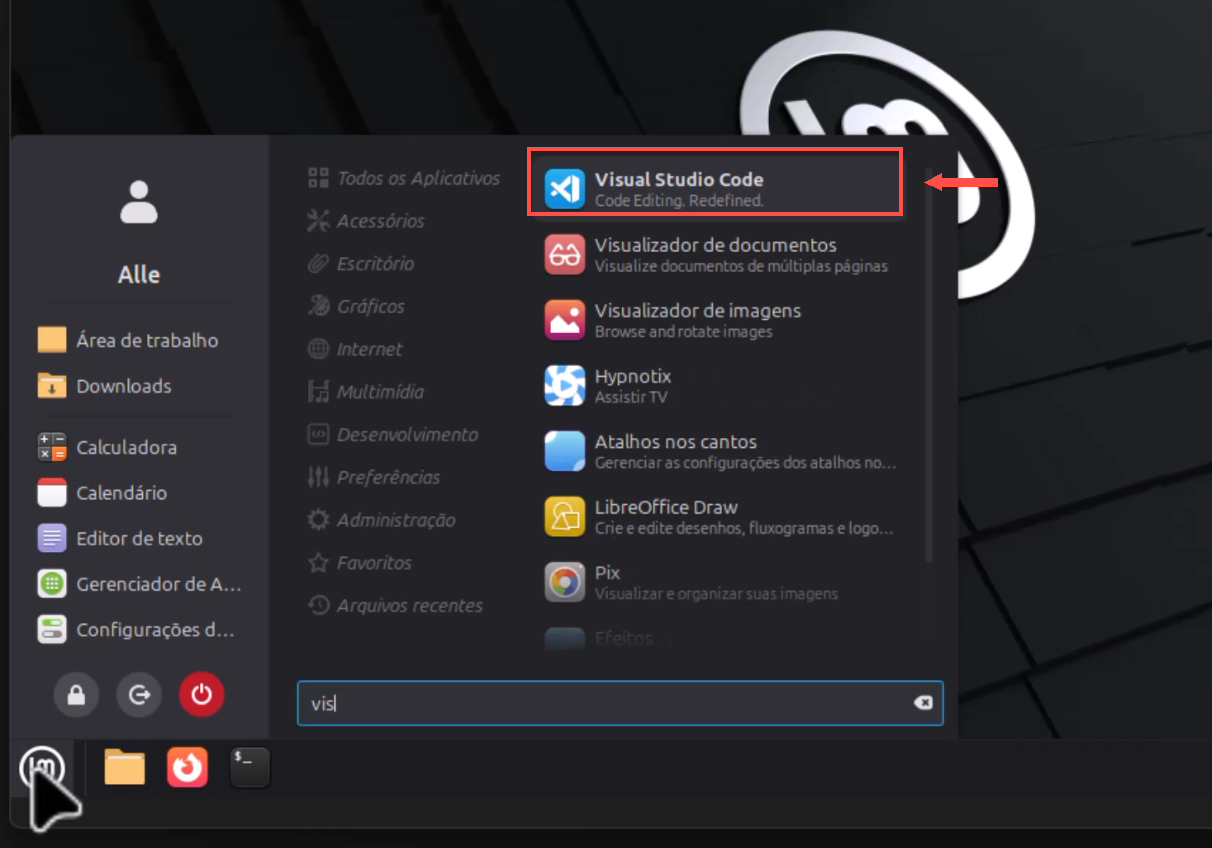This screenshot has height=848, width=1212.
Task: Click 'Visualizar e organizar suas imagens' text
Action: (716, 594)
